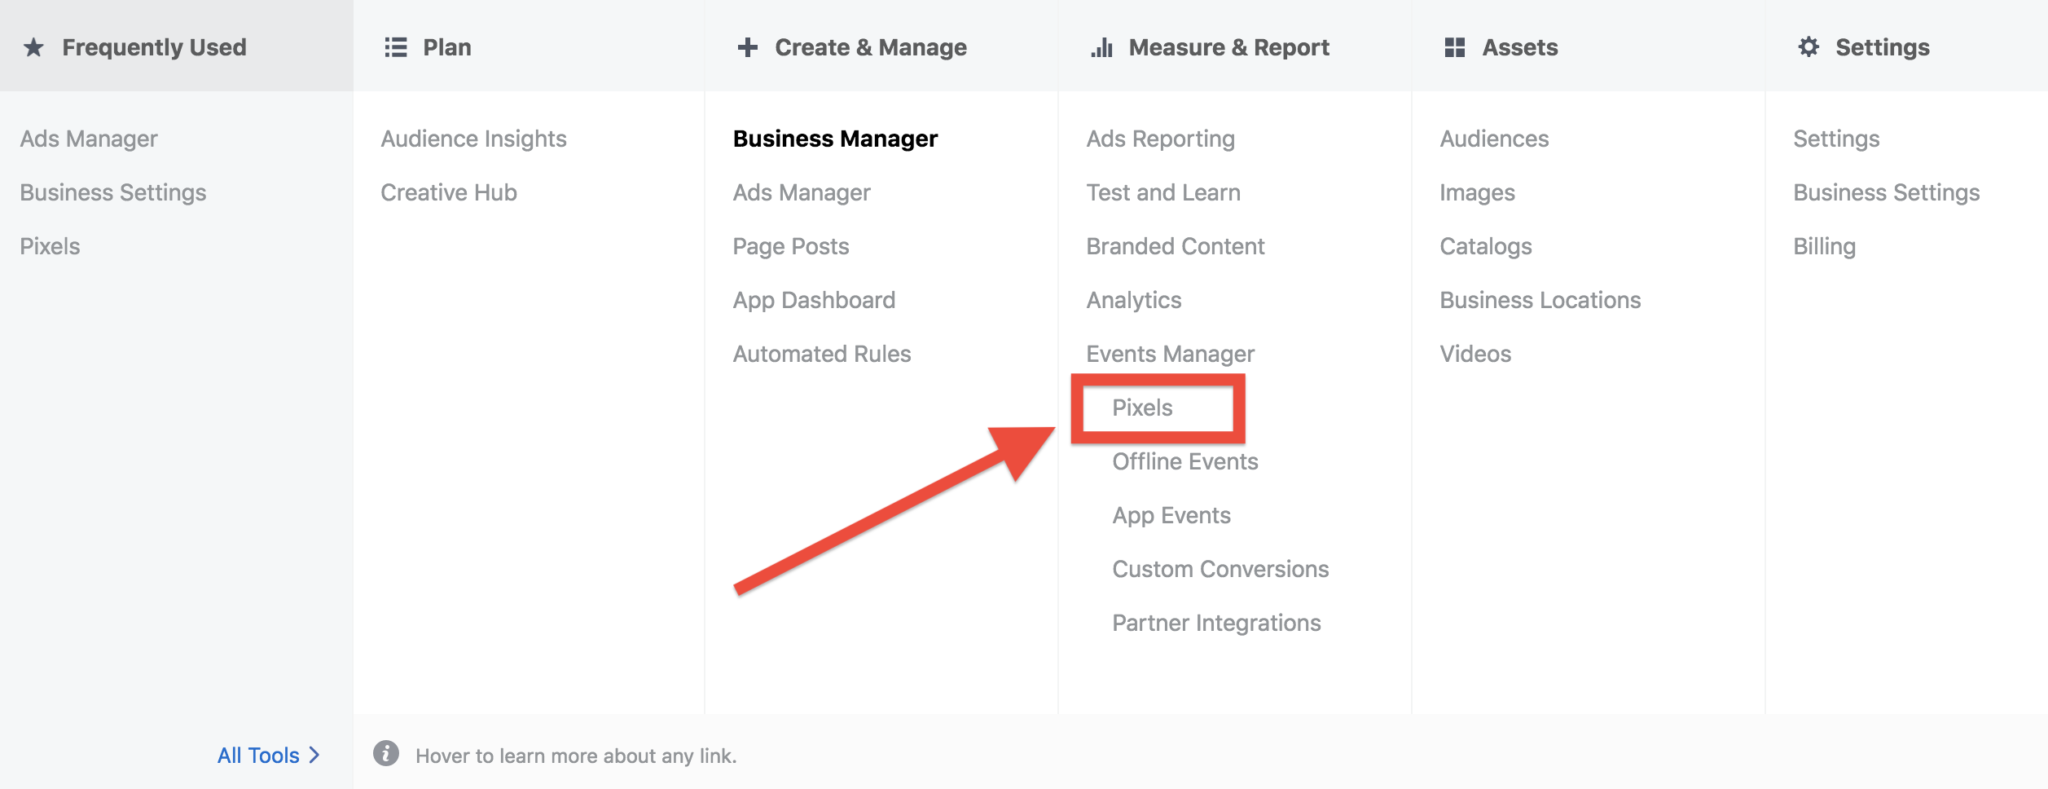
Task: Click the info icon beside hover hint
Action: click(386, 753)
